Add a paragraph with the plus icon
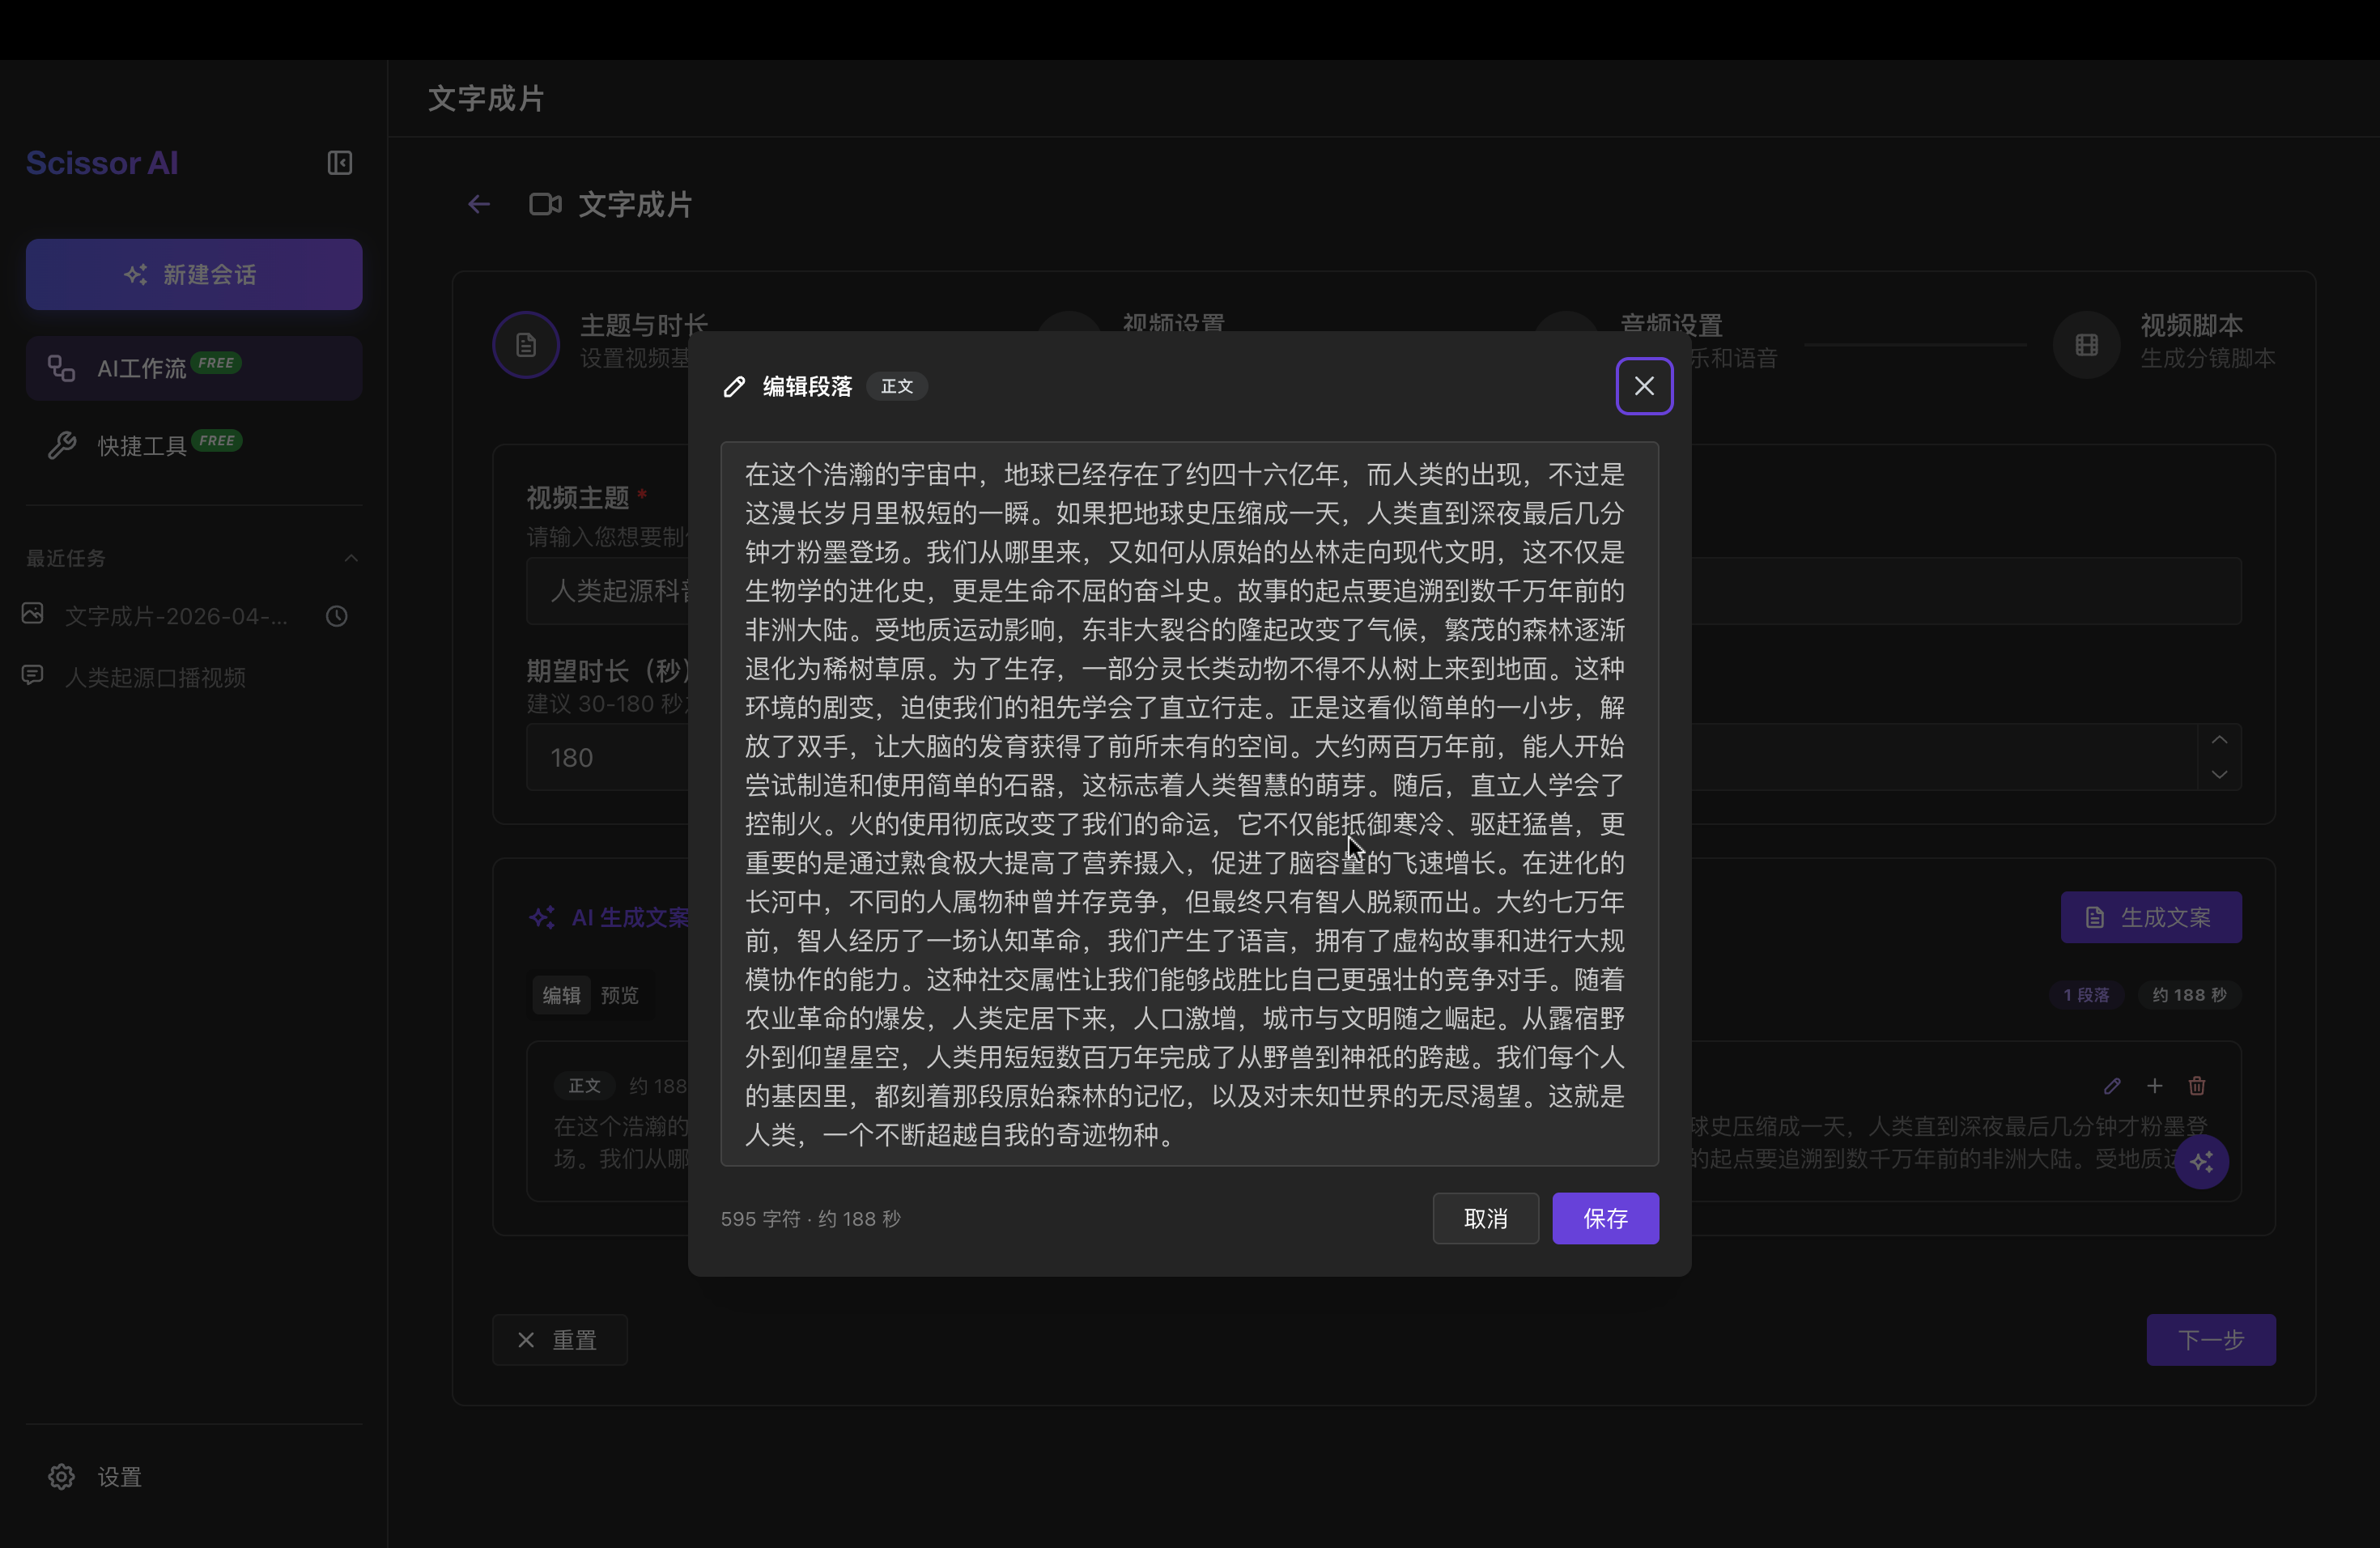 pos(2155,1085)
